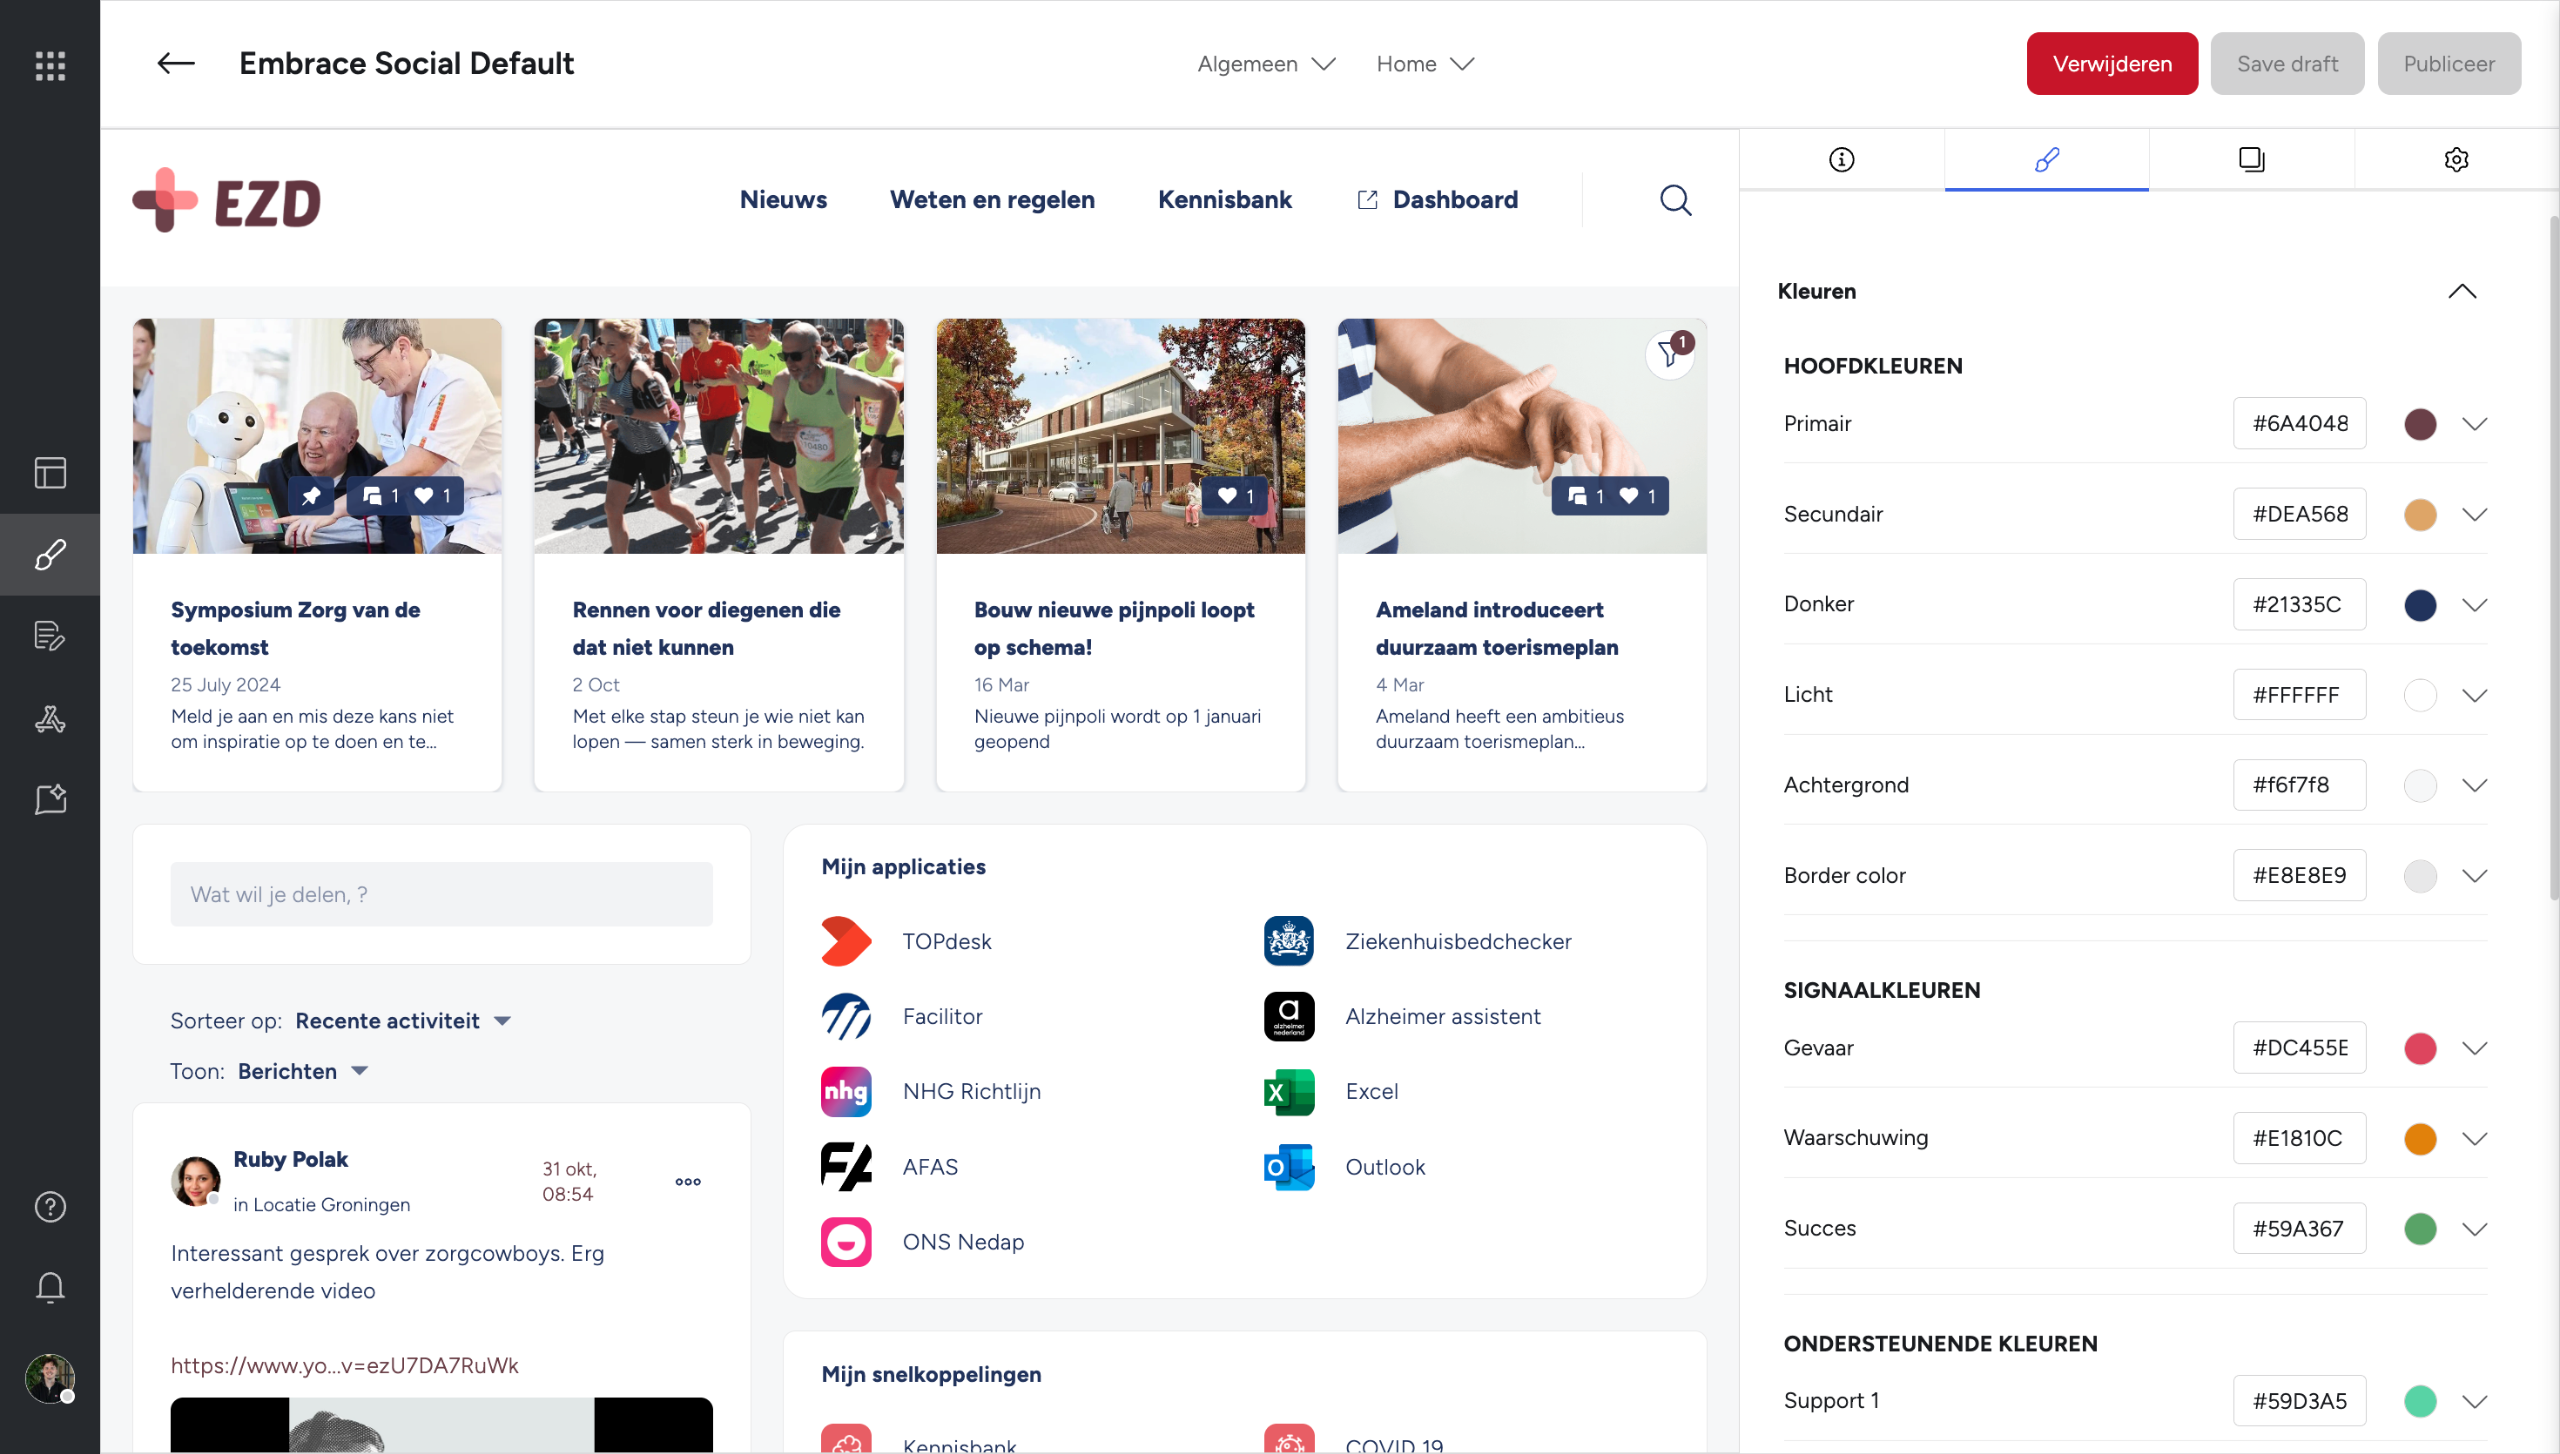Open the Excel application icon
This screenshot has height=1454, width=2560.
click(1289, 1091)
